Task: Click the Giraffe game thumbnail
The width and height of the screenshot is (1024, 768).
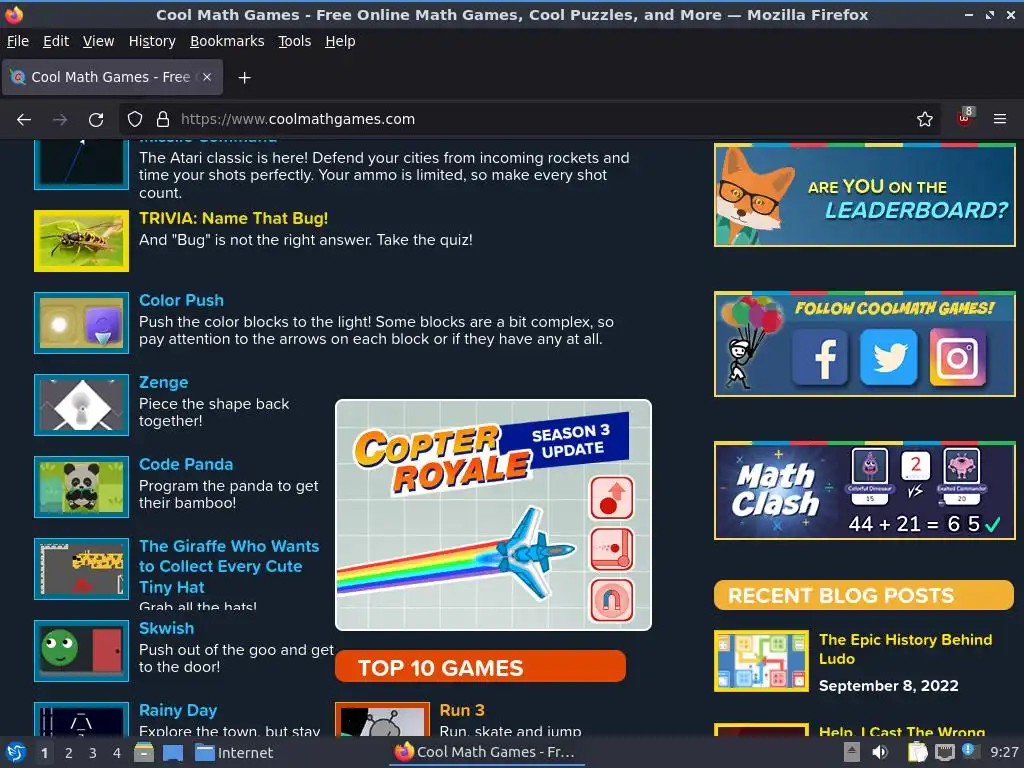Action: point(82,569)
